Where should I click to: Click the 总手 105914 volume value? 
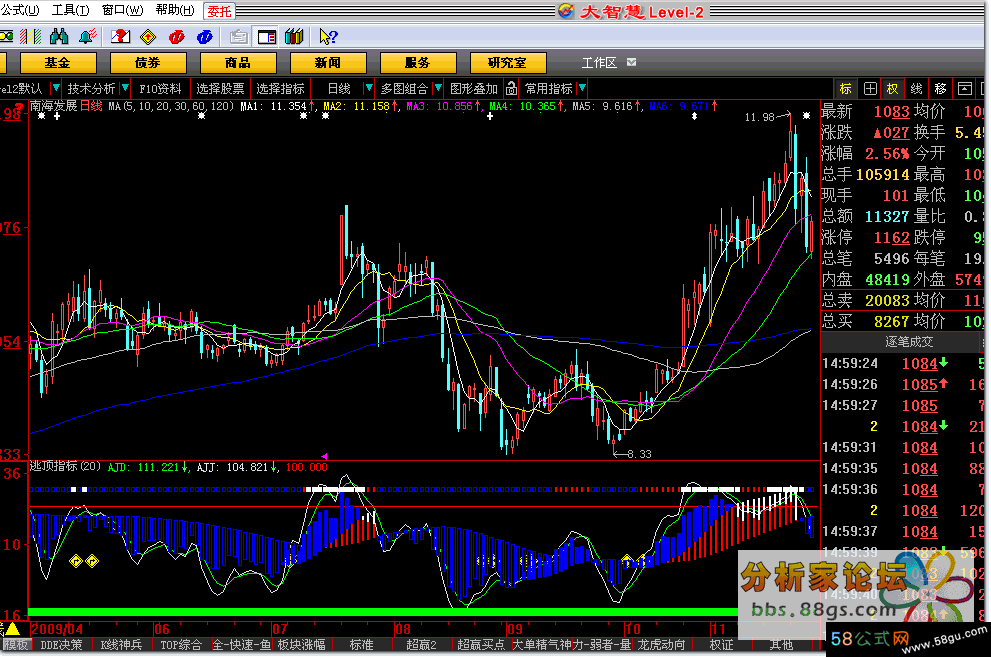pos(882,174)
